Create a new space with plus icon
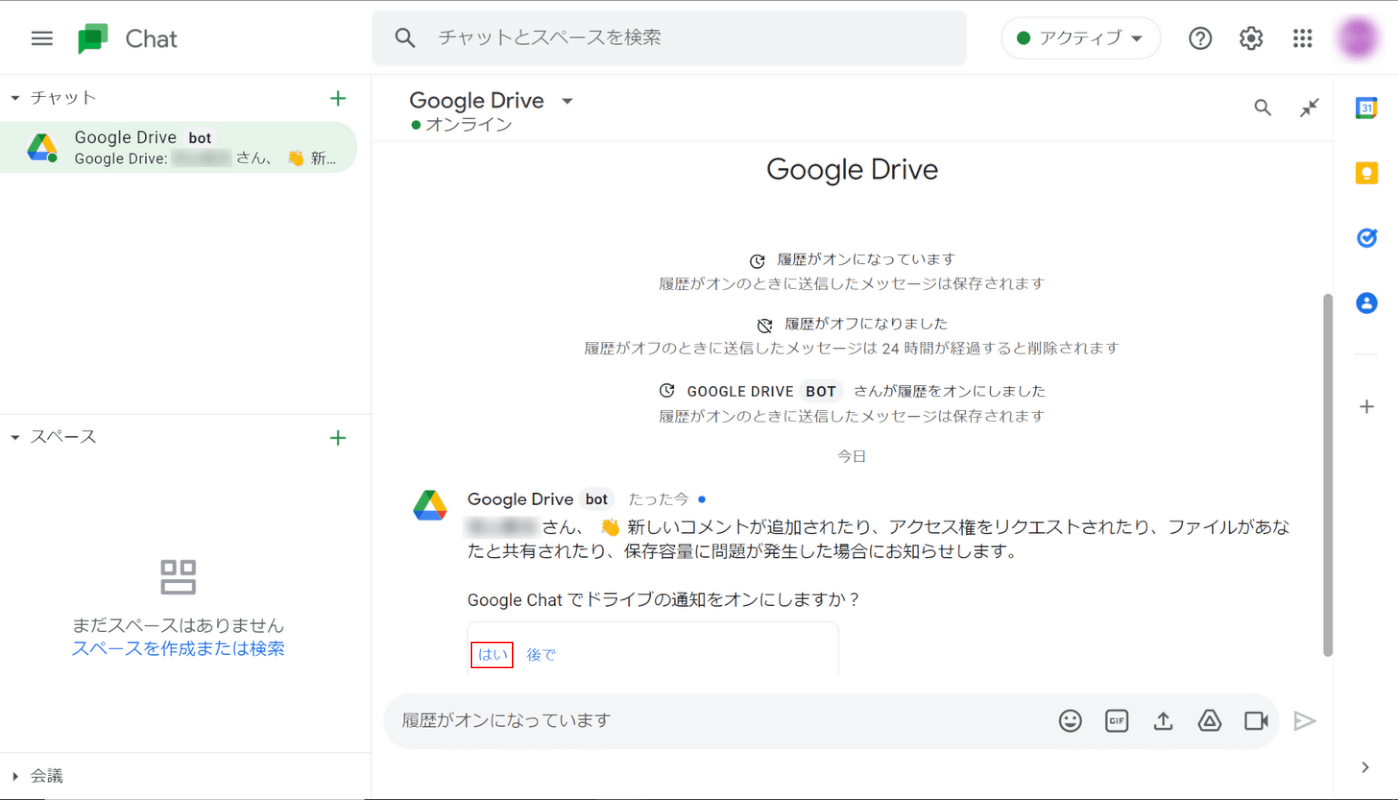1398x800 pixels. (x=338, y=438)
